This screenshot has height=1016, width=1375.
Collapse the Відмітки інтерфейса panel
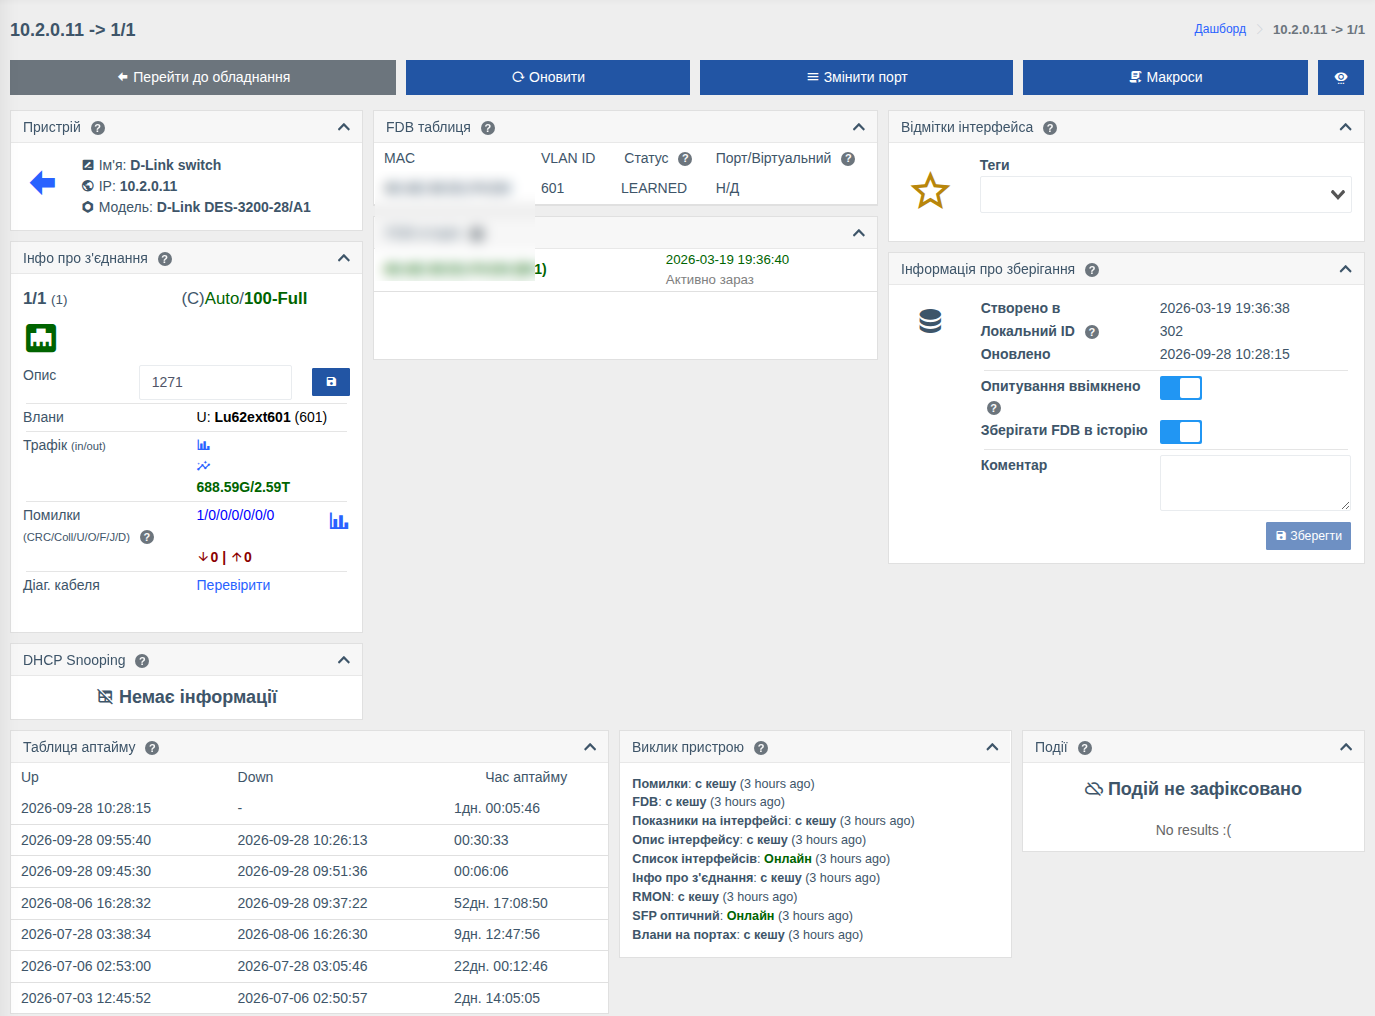[1345, 127]
